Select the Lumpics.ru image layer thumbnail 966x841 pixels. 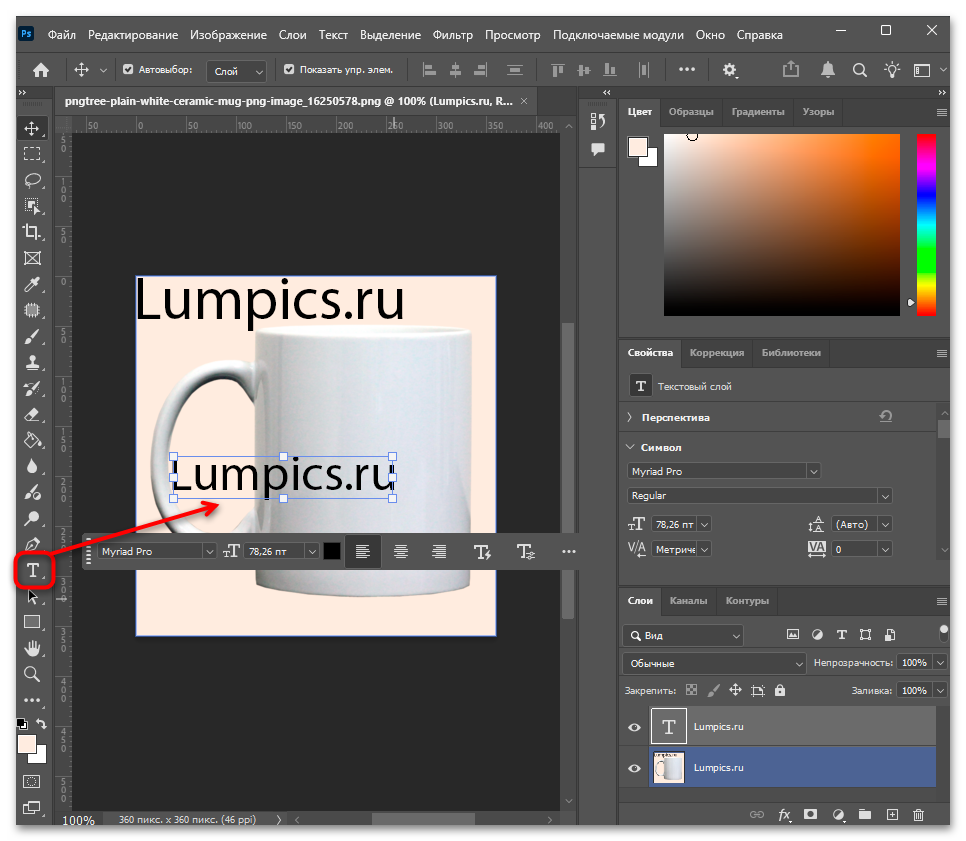668,768
